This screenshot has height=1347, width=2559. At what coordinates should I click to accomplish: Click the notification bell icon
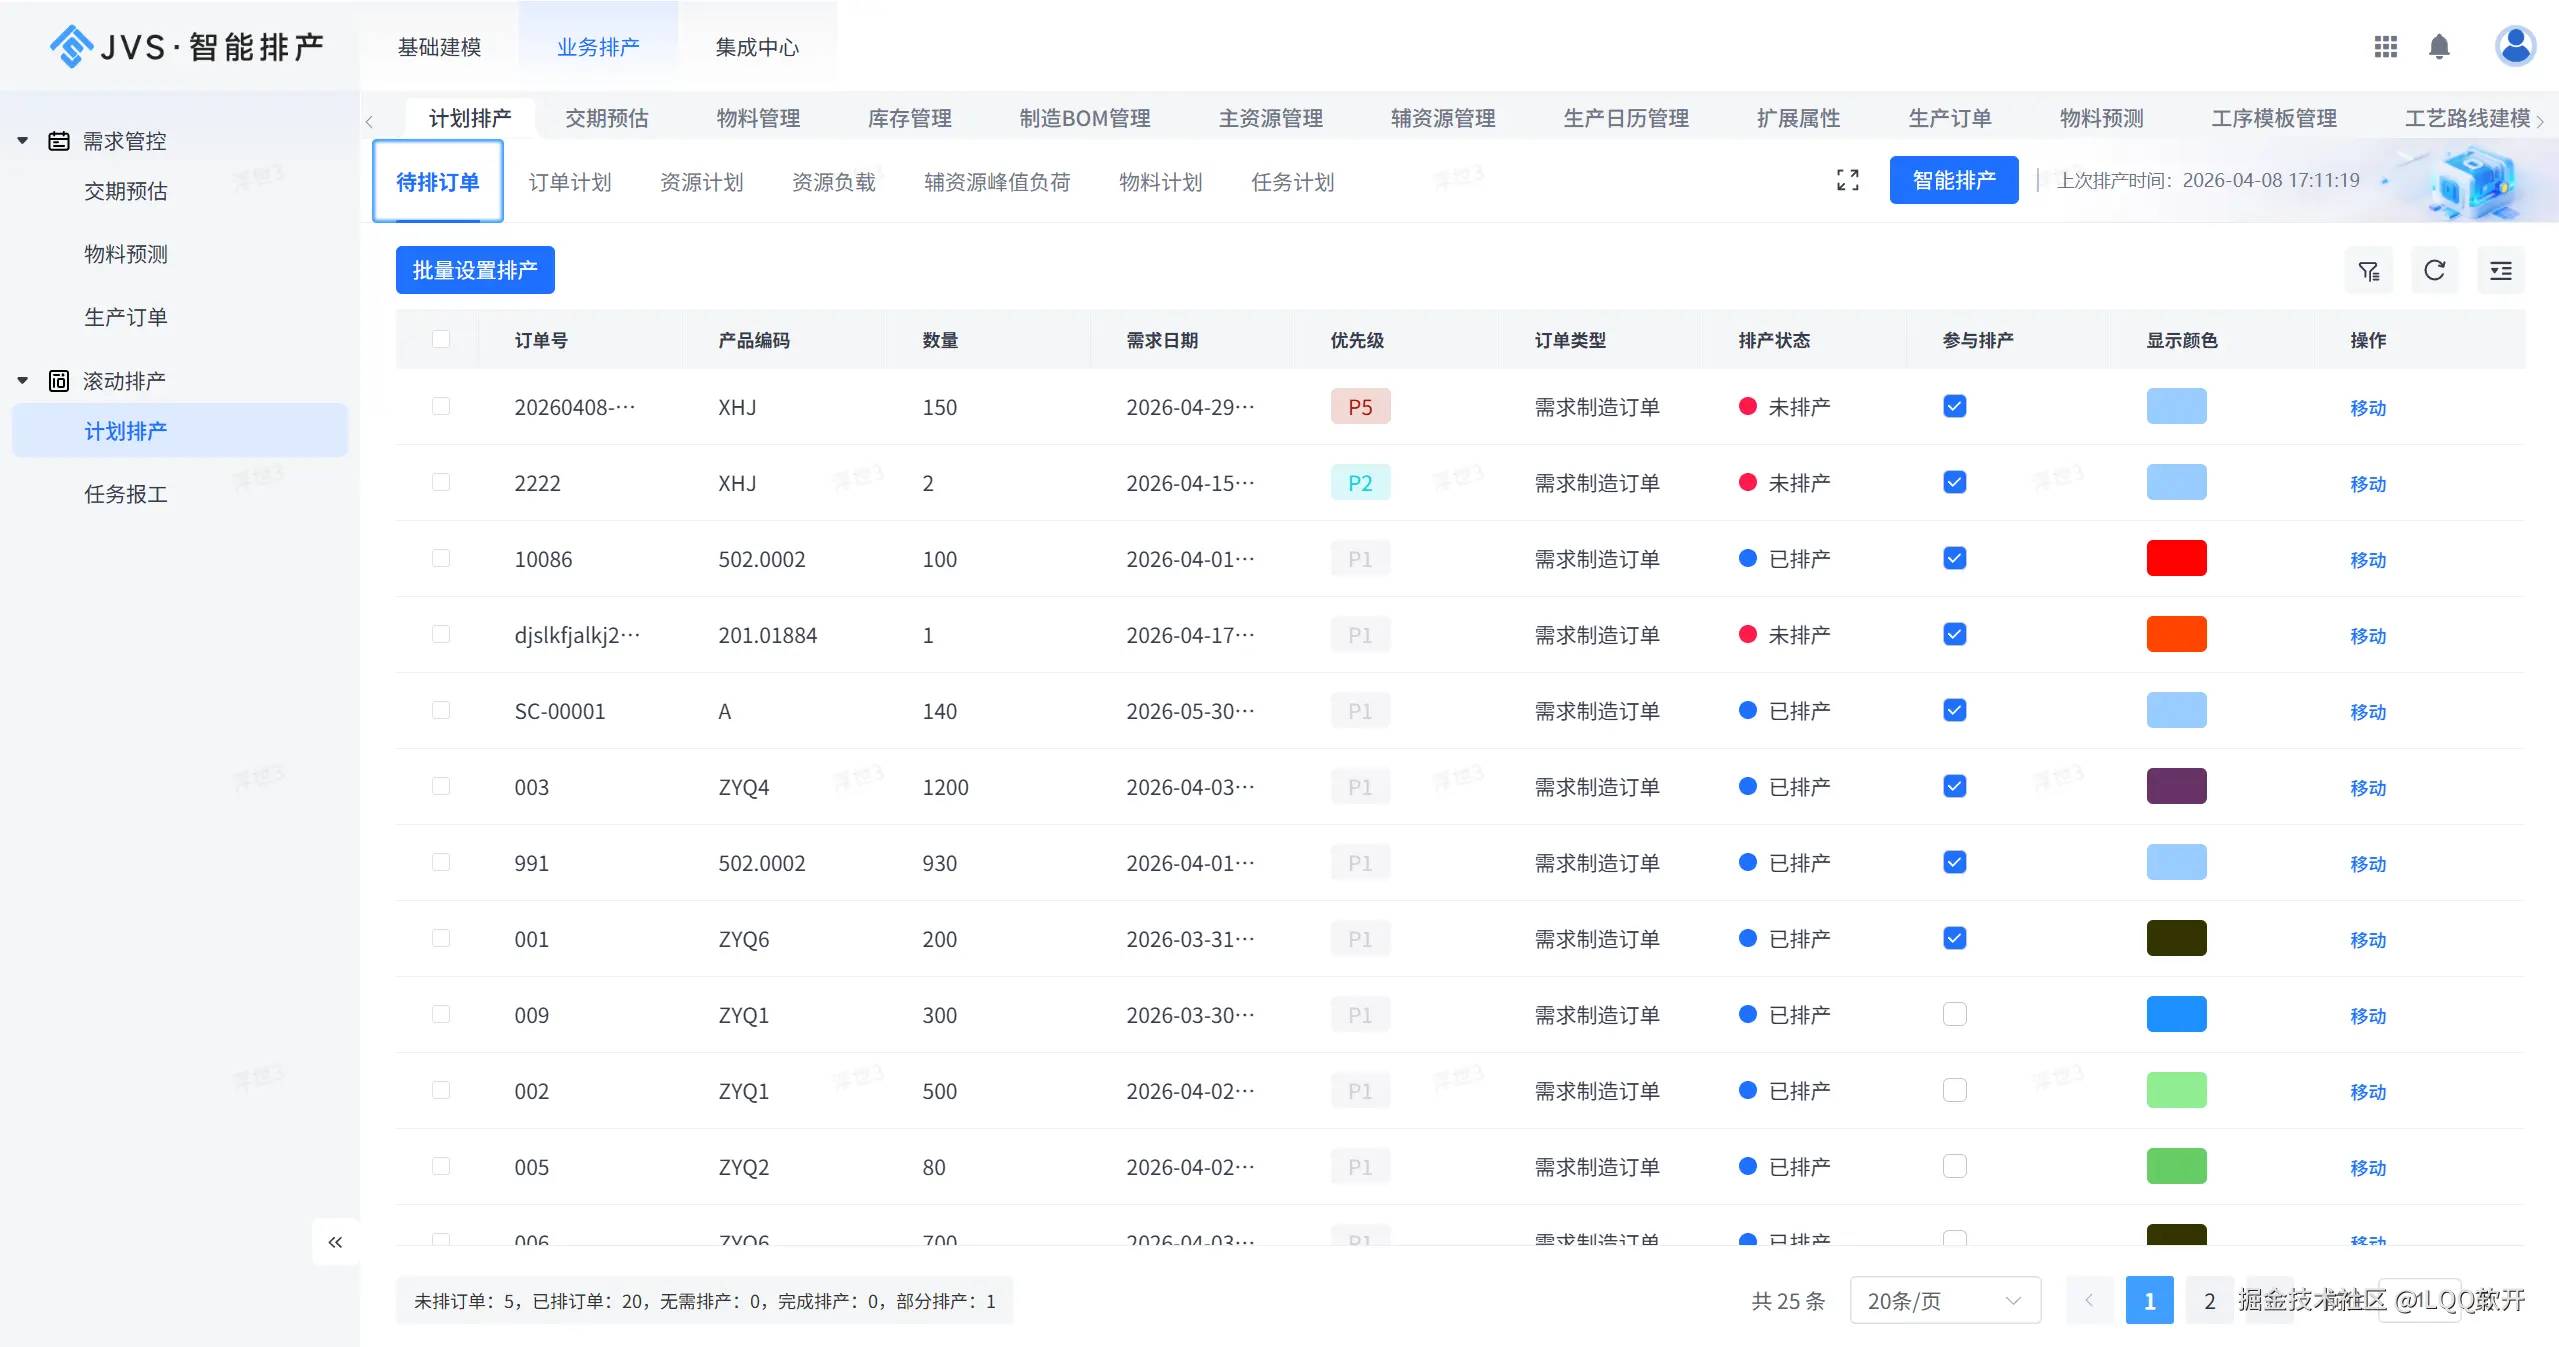[x=2439, y=47]
